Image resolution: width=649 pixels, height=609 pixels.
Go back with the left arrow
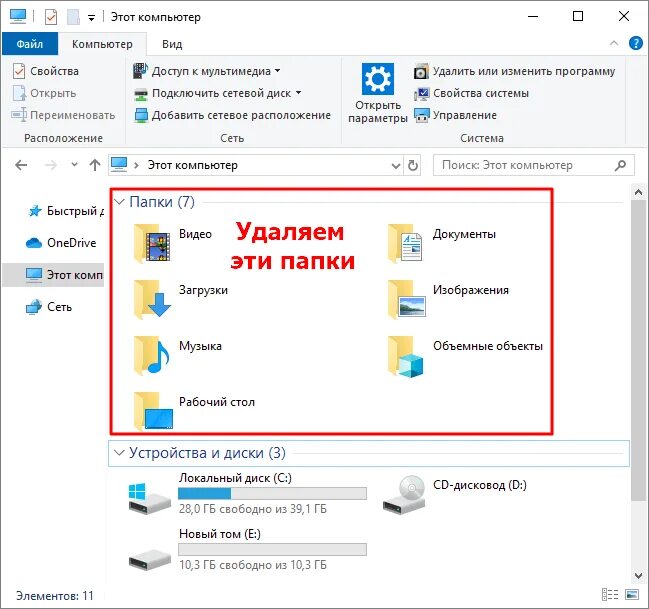tap(21, 166)
